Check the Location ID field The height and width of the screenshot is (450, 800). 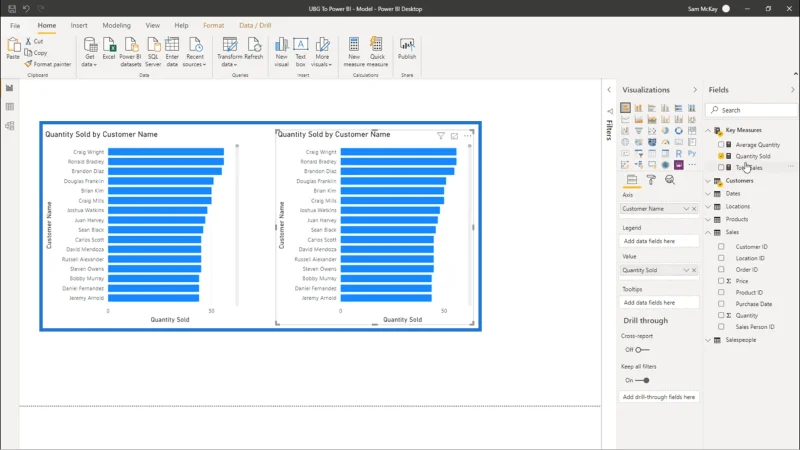pos(721,258)
